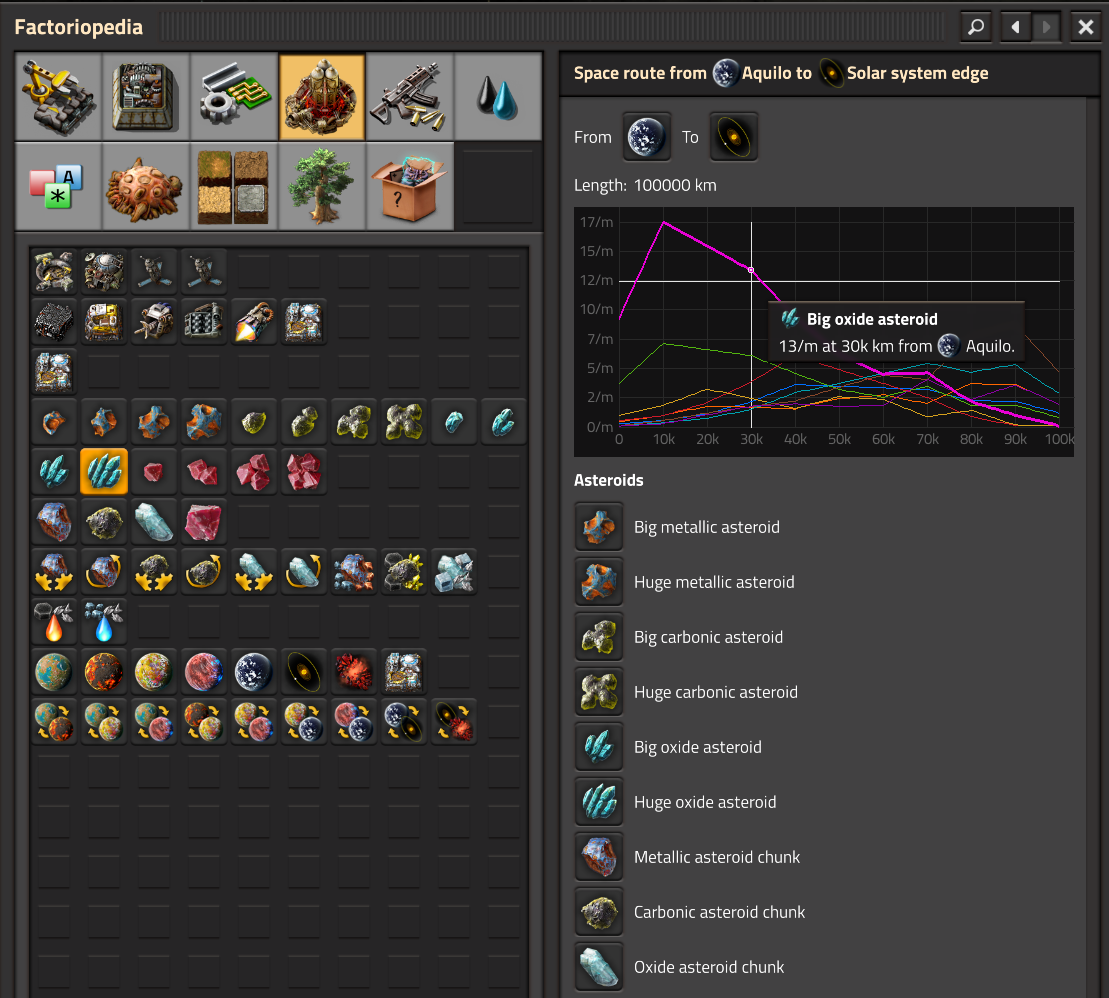Select the asteroid collector icon in grid
Viewport: 1109px width, 998px height.
pyautogui.click(x=154, y=321)
